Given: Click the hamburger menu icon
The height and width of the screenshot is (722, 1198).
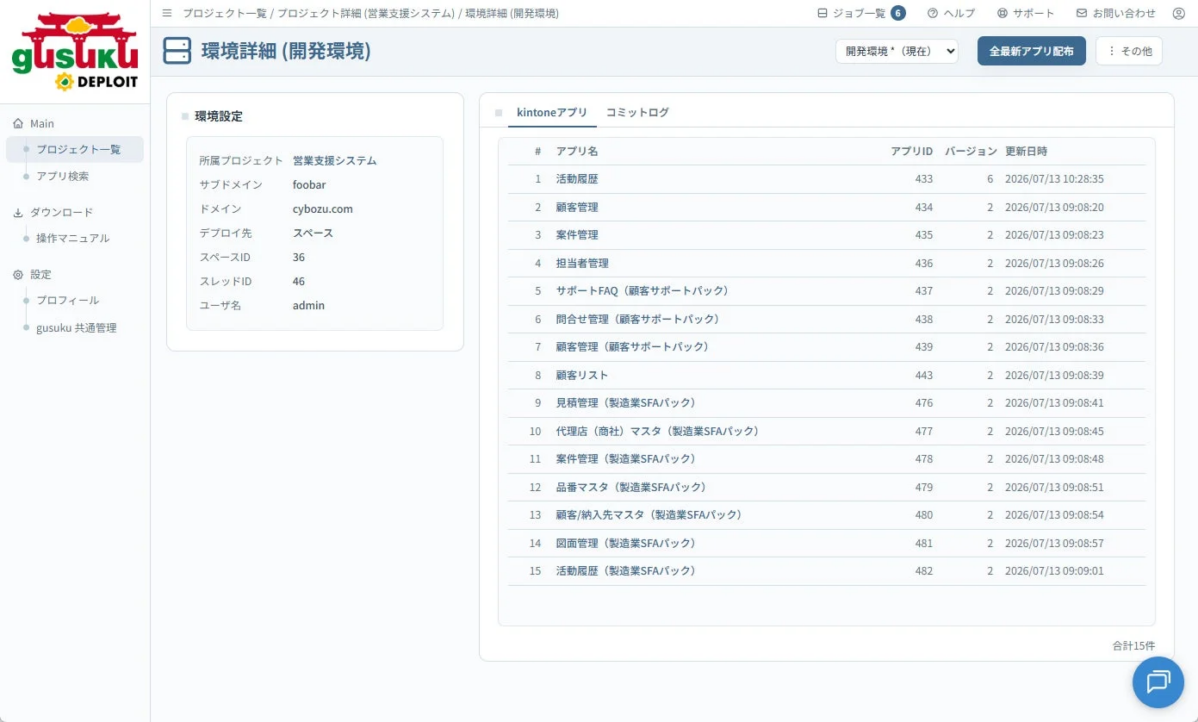Looking at the screenshot, I should tap(167, 13).
